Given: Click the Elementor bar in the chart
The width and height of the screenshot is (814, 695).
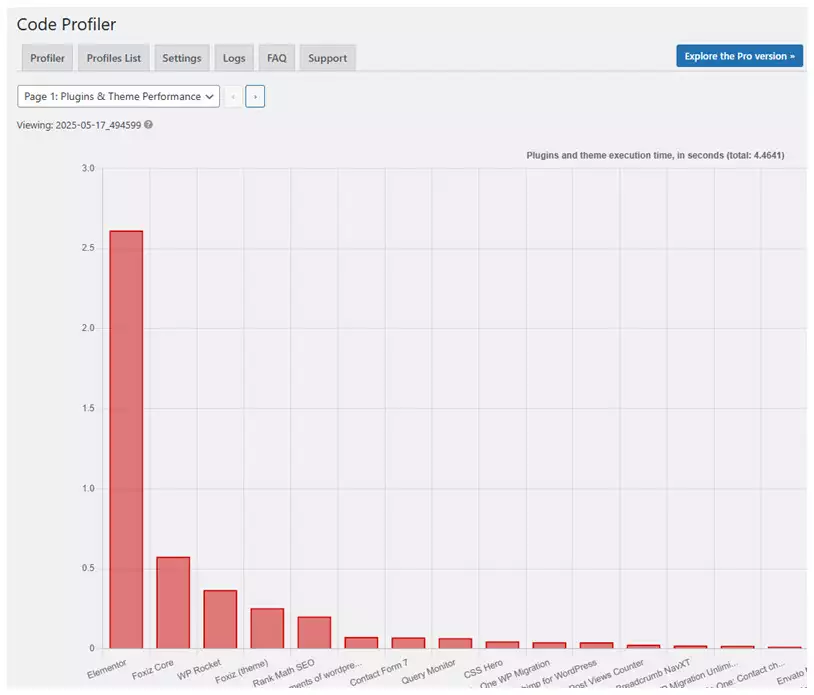Looking at the screenshot, I should point(126,439).
